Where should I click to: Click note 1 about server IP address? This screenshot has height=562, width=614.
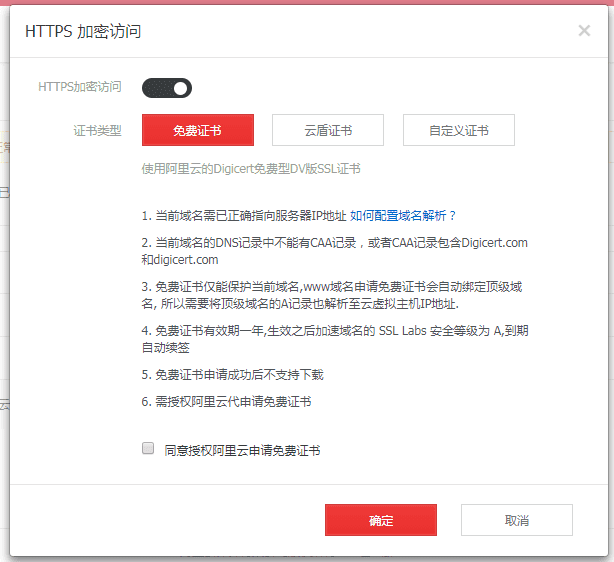(243, 215)
